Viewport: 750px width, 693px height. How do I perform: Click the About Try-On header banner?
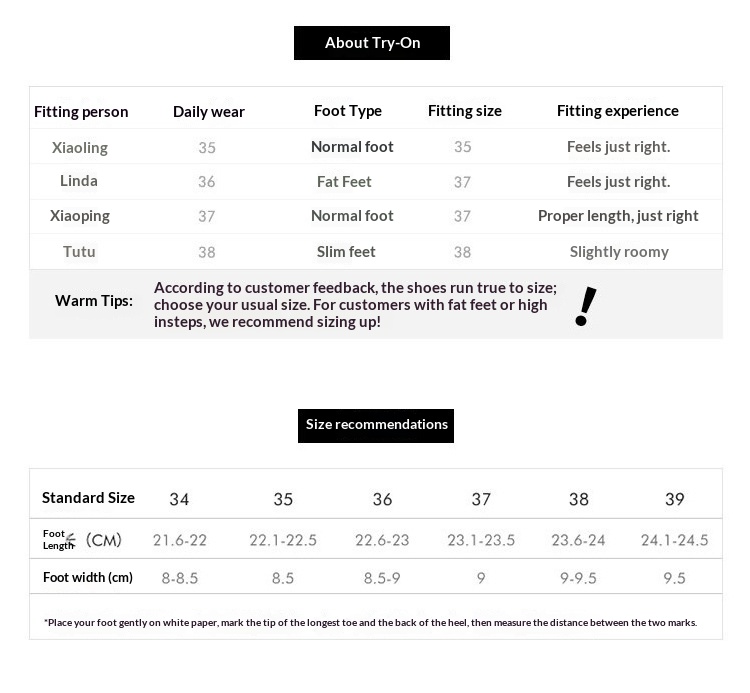[x=372, y=43]
